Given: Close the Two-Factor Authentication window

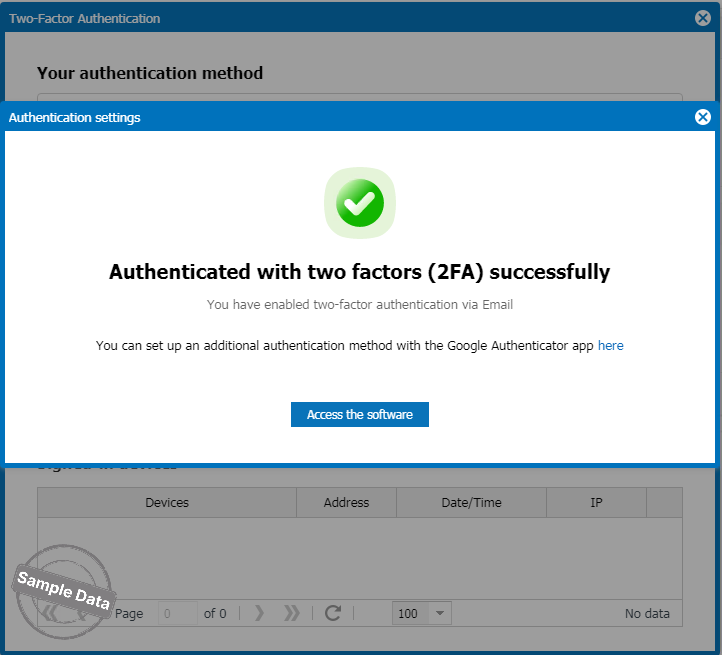Looking at the screenshot, I should (703, 18).
